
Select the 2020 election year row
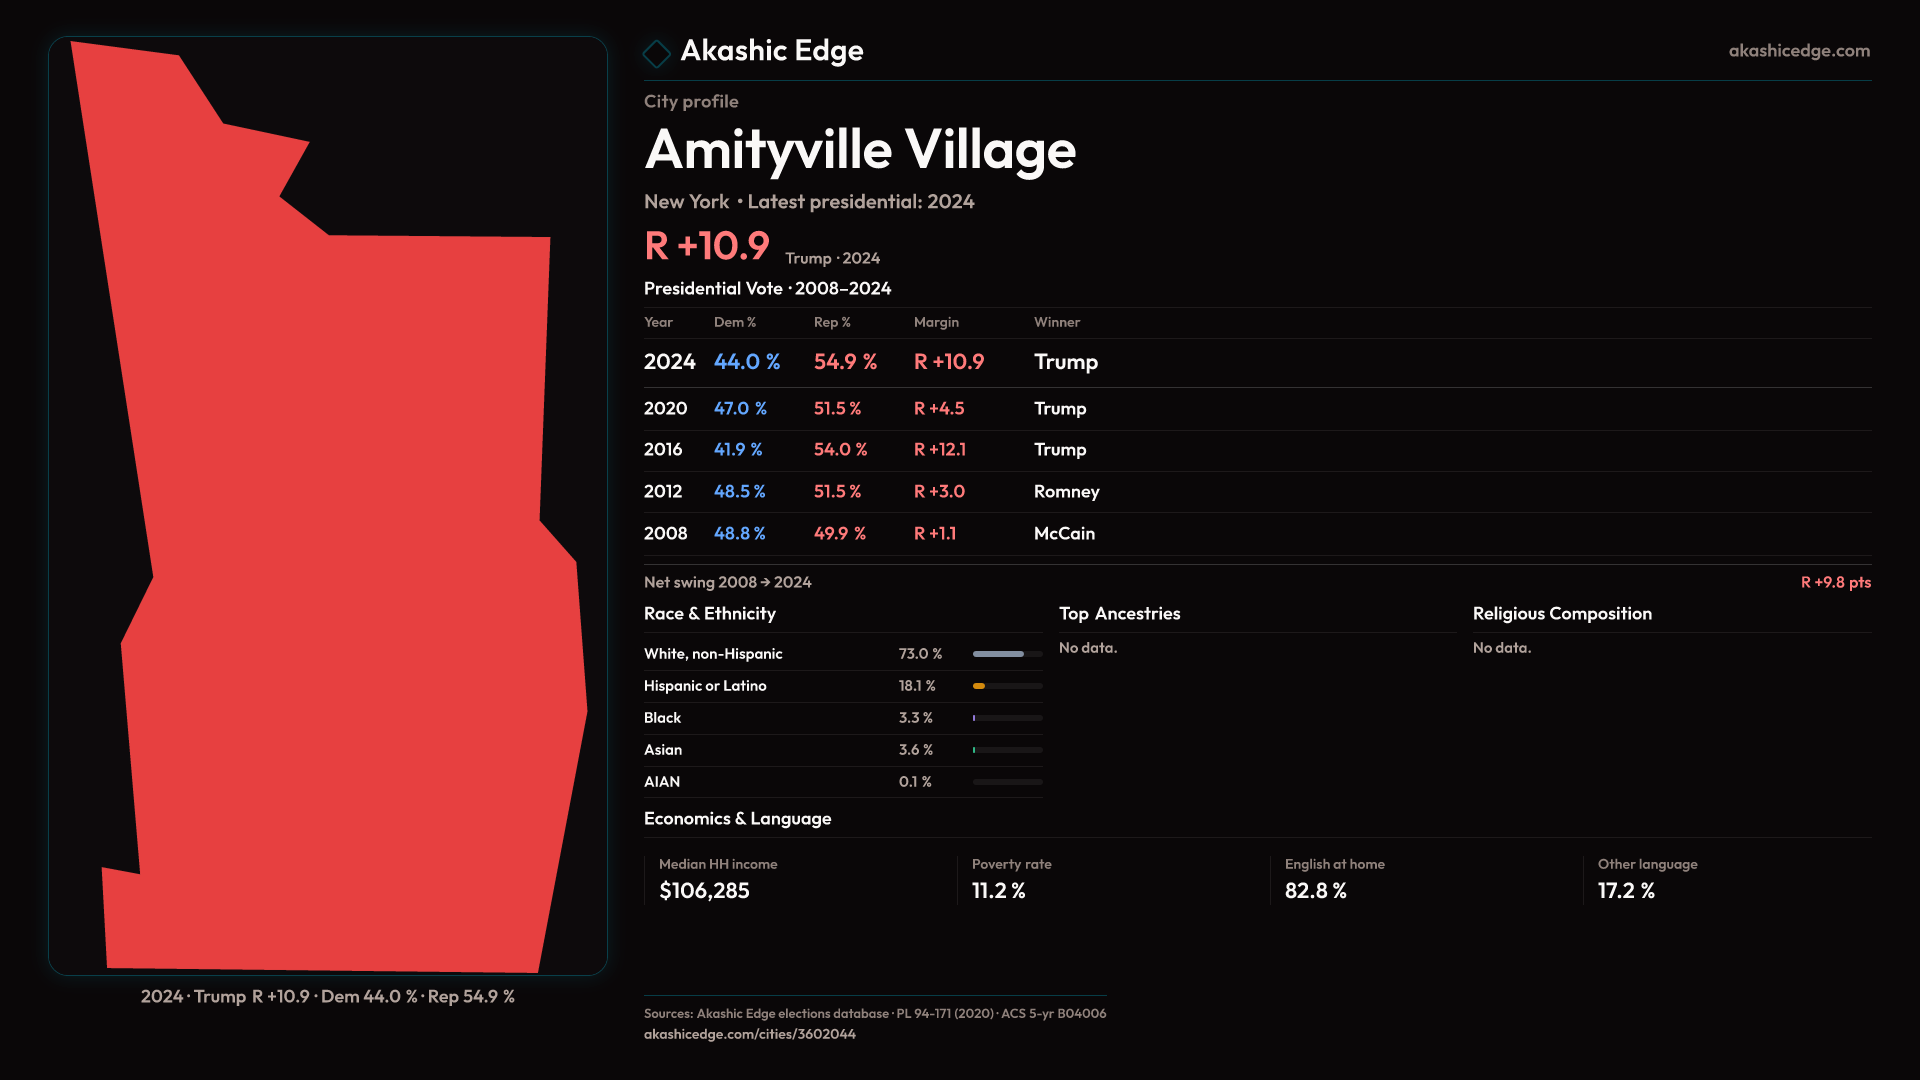coord(665,408)
